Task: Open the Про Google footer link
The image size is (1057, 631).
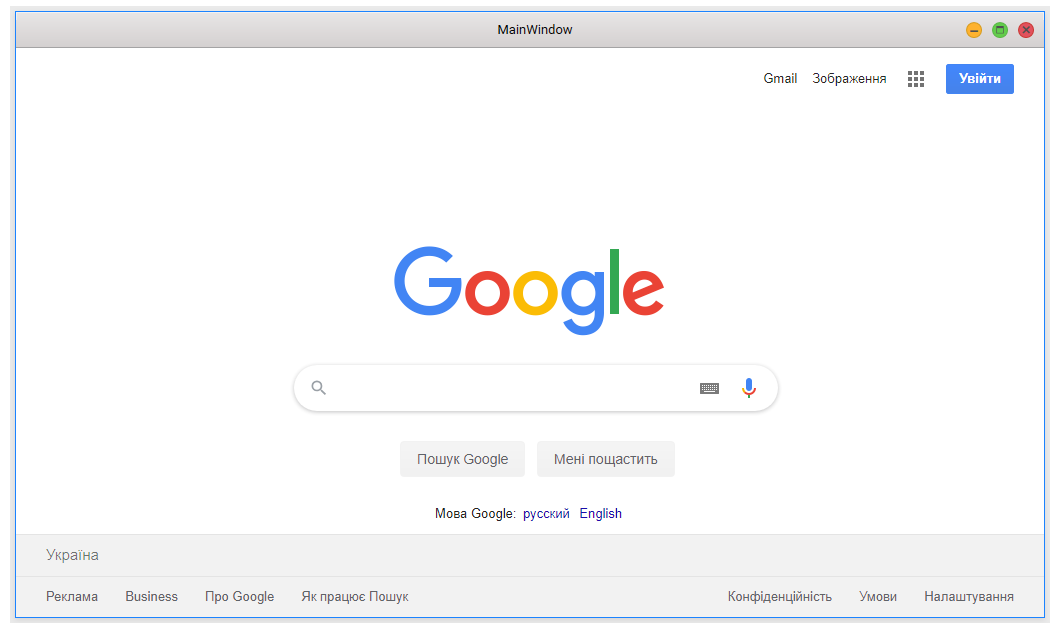Action: click(x=239, y=597)
